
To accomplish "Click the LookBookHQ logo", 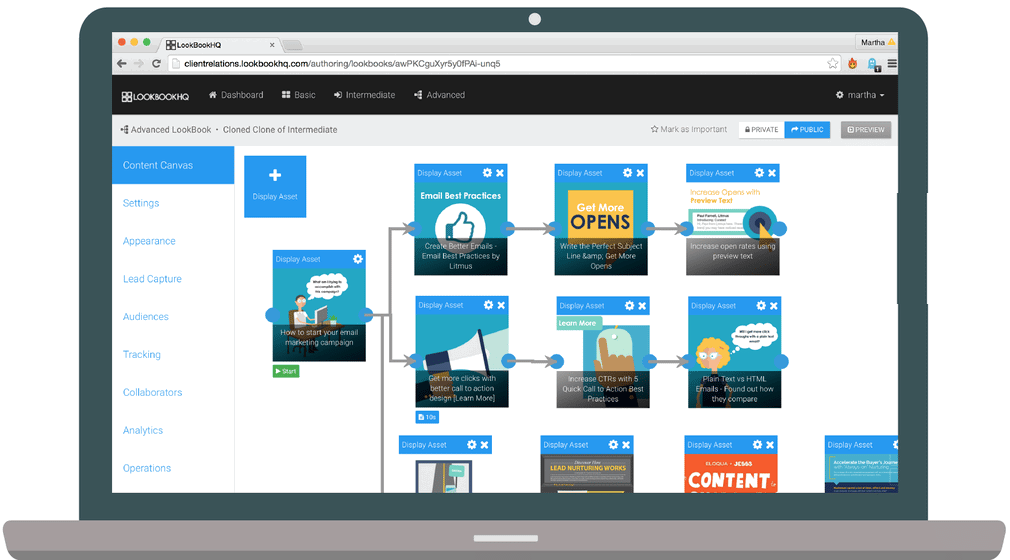I will pos(155,97).
